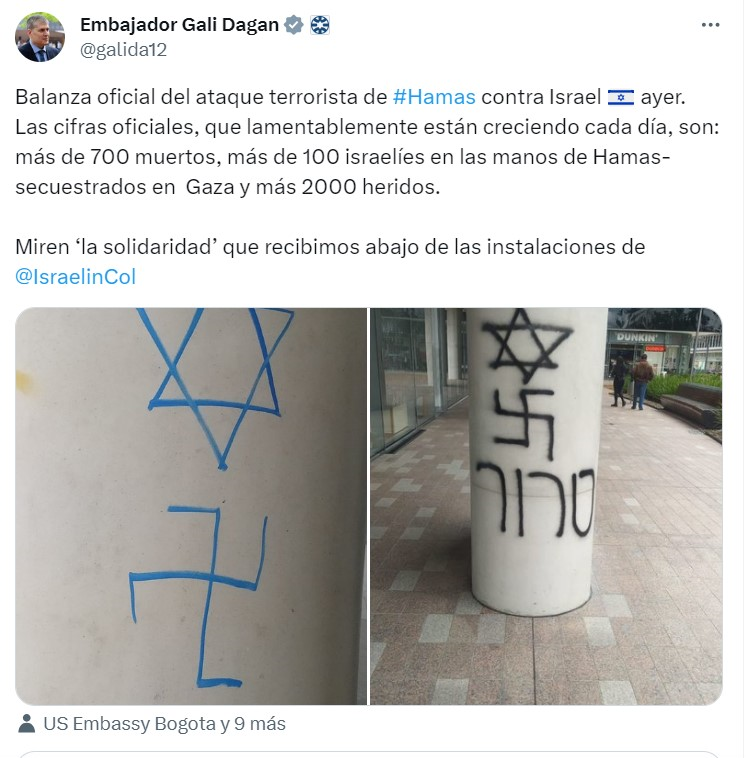Open the #Hamas hashtag link

tap(434, 97)
